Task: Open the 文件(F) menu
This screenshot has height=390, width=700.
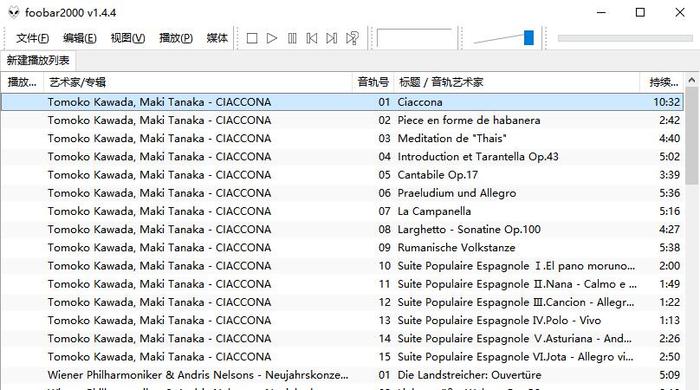Action: 33,38
